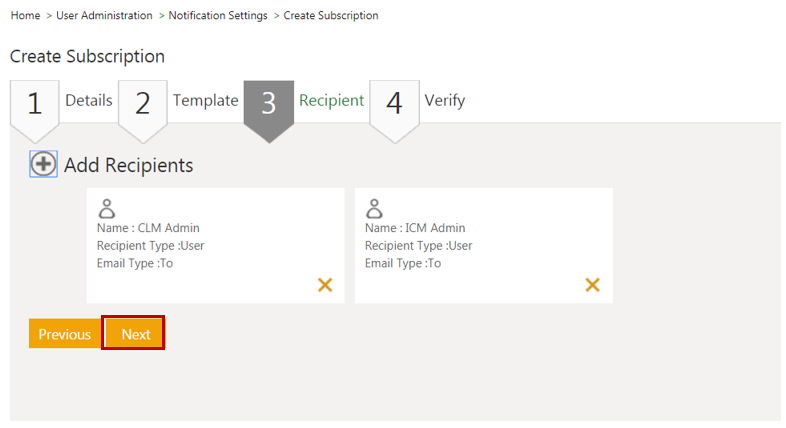The image size is (786, 428).
Task: Remove the ICM Admin recipient
Action: (x=592, y=285)
